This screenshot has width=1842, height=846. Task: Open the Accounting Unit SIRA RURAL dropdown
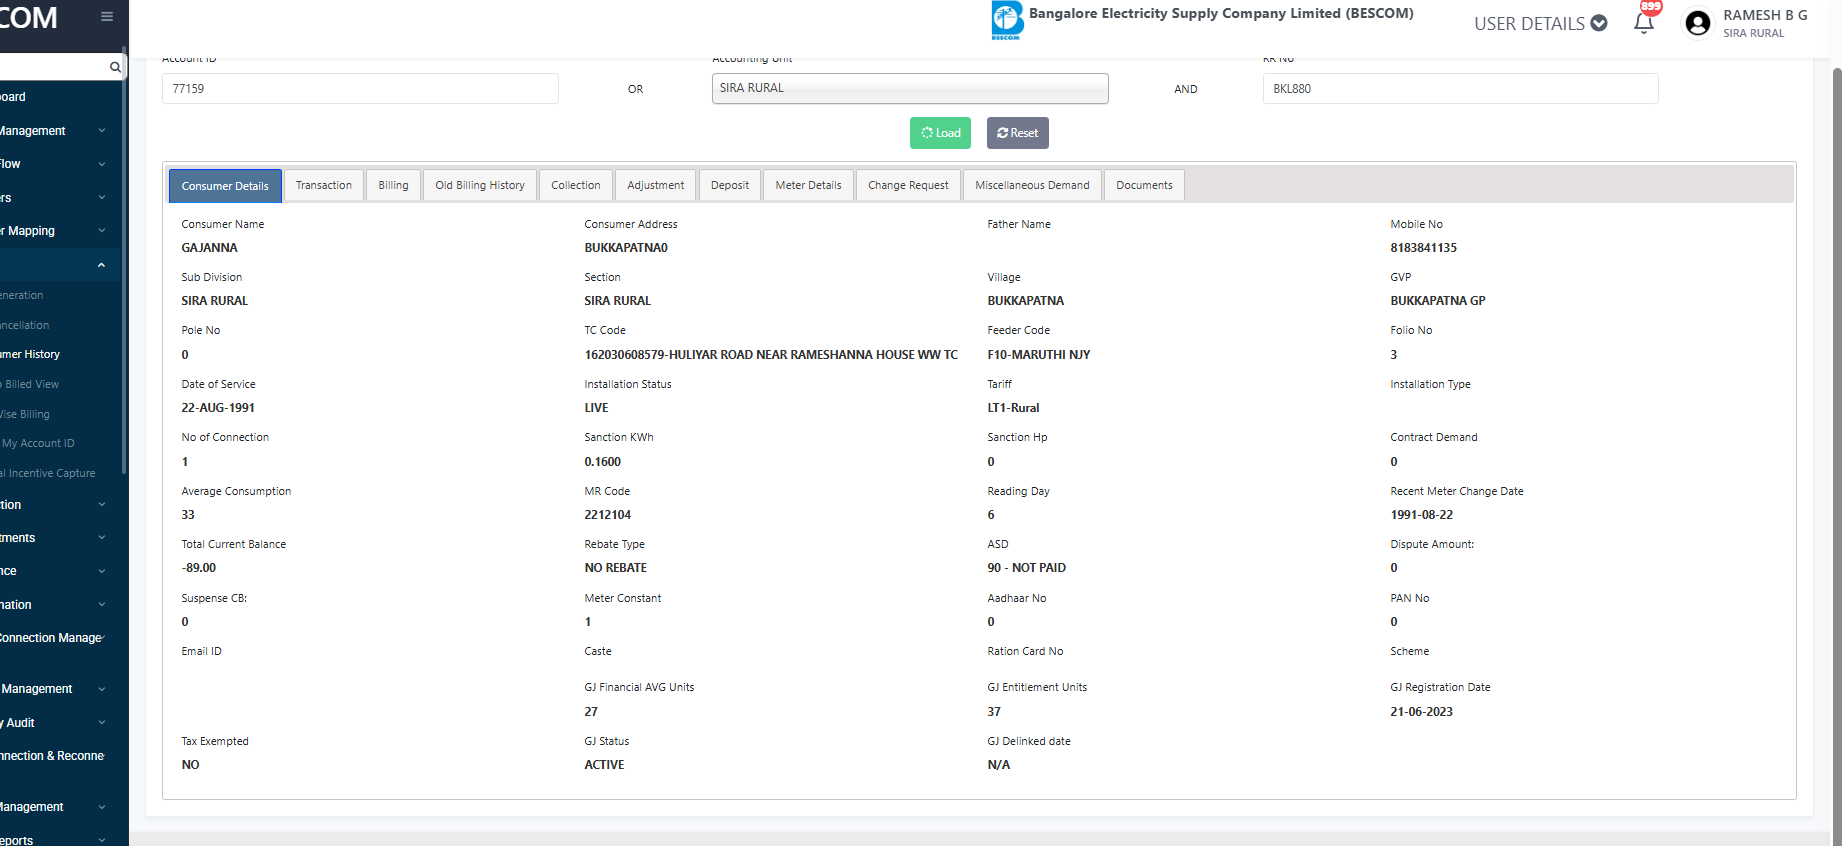[910, 88]
